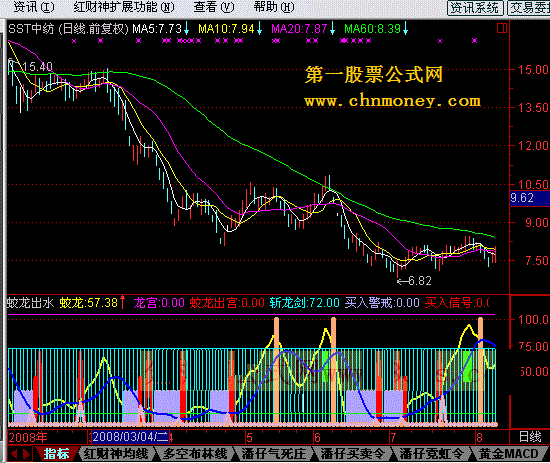Click the 13.50 price axis label
Screen dimensions: 550x463
[x=533, y=107]
